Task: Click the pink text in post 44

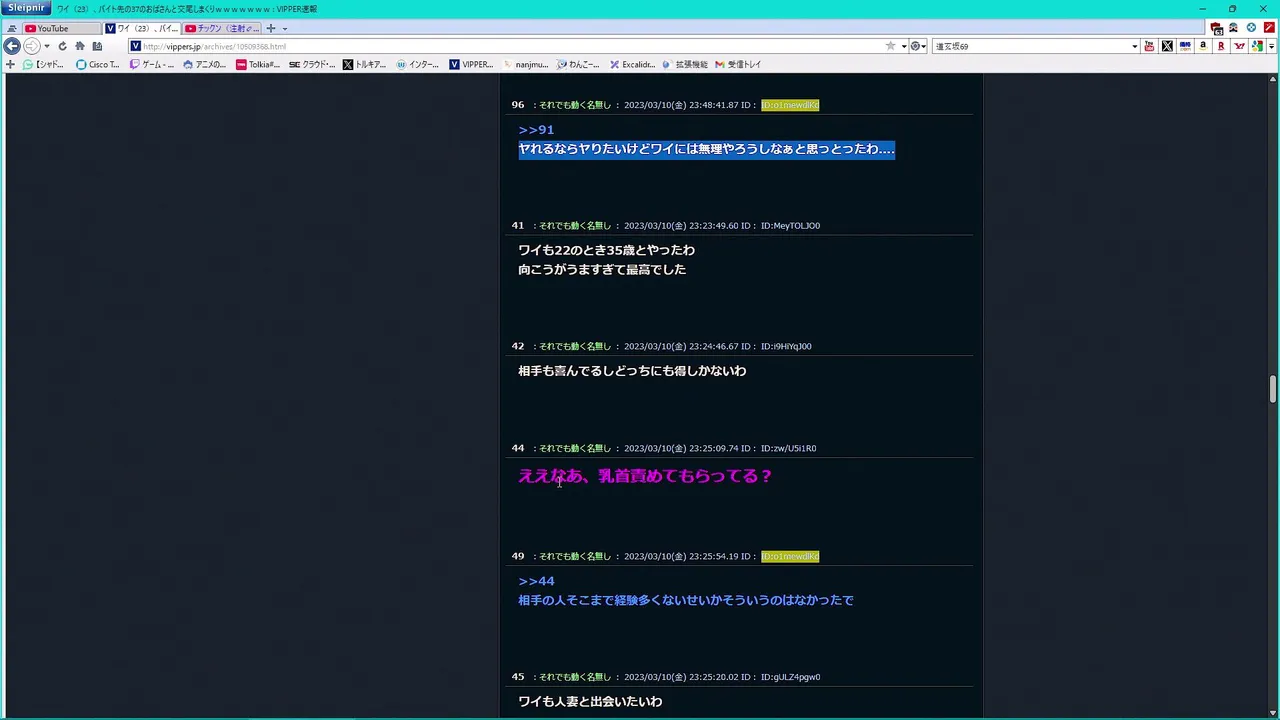Action: tap(645, 476)
